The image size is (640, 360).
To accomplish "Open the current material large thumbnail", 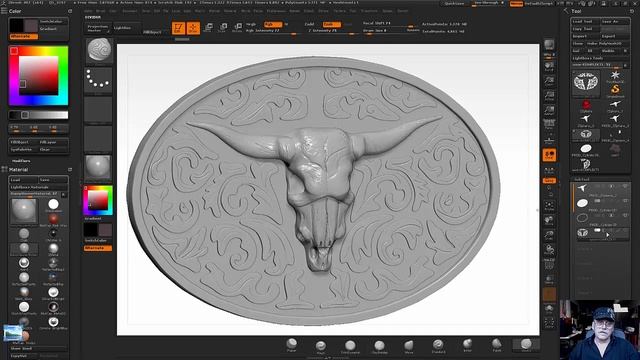I will point(24,211).
